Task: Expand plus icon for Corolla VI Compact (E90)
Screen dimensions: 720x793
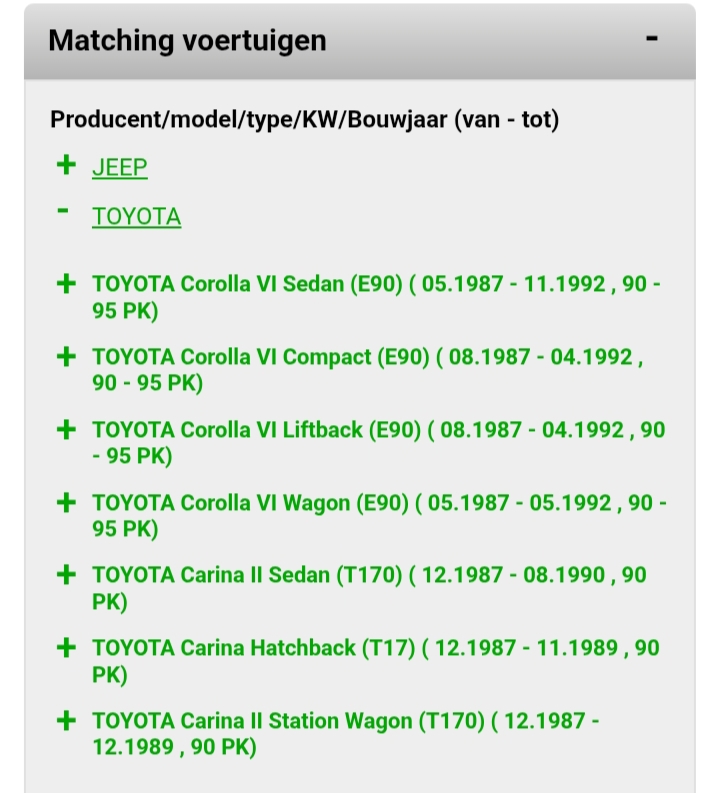Action: (66, 356)
